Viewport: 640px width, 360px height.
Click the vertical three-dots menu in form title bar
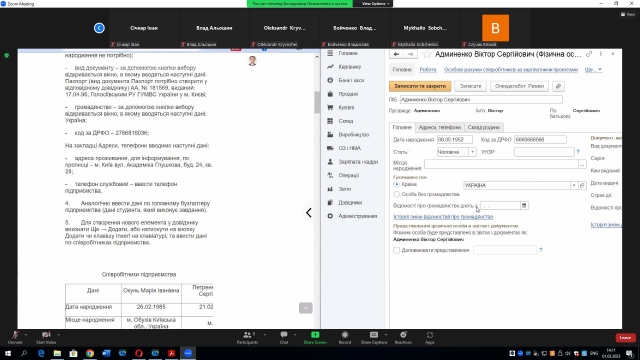601,54
